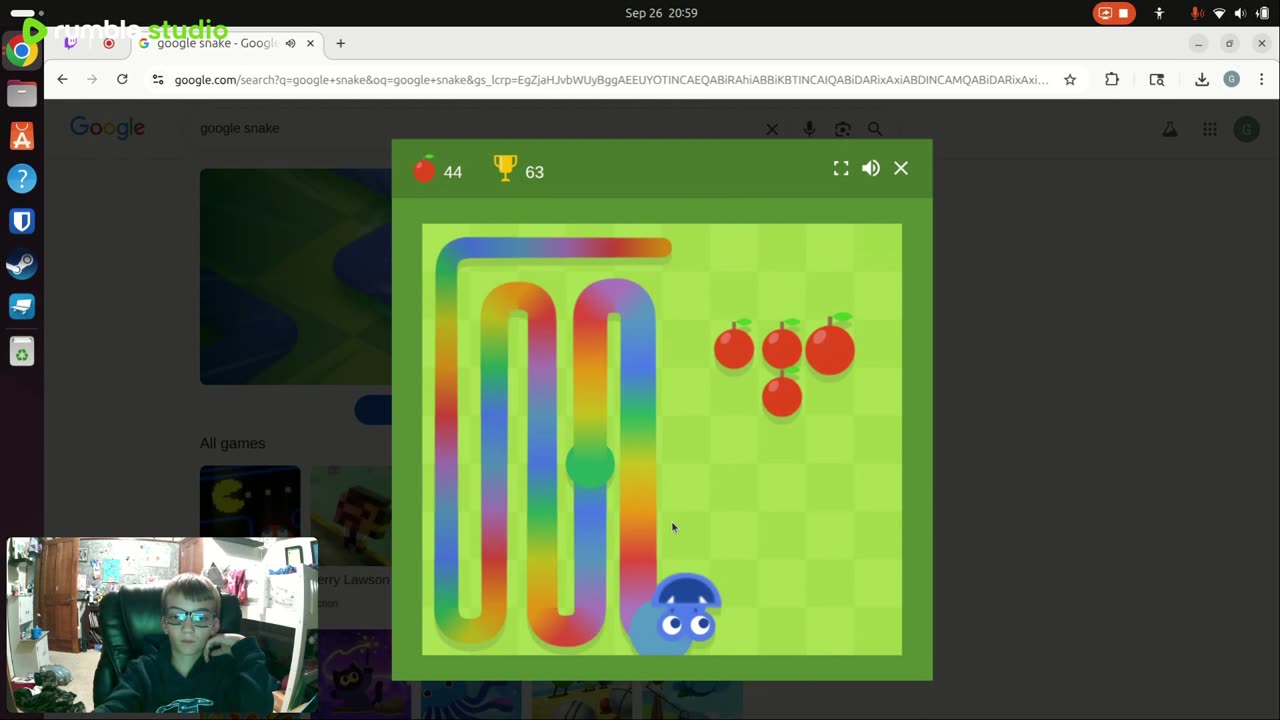The image size is (1280, 720).
Task: Click the Google logo
Action: coord(108,128)
